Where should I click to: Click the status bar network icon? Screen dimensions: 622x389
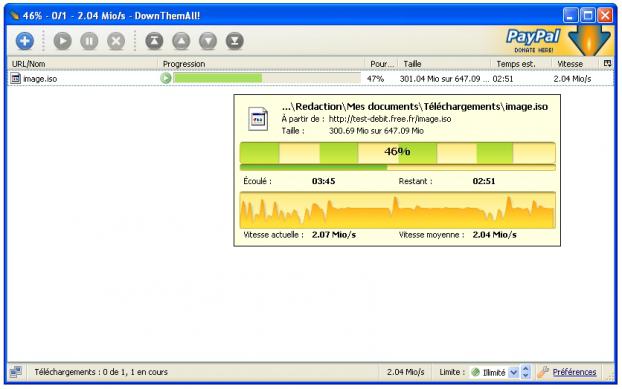[16, 372]
